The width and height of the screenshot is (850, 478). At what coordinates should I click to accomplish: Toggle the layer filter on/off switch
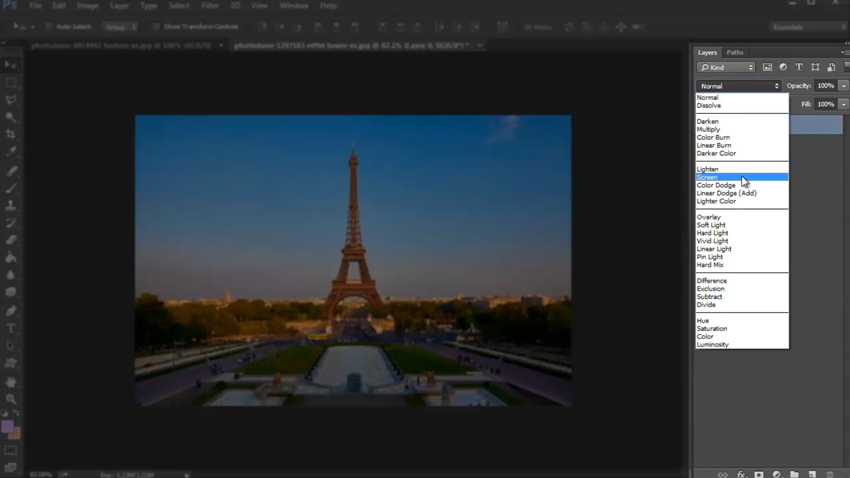pyautogui.click(x=846, y=67)
